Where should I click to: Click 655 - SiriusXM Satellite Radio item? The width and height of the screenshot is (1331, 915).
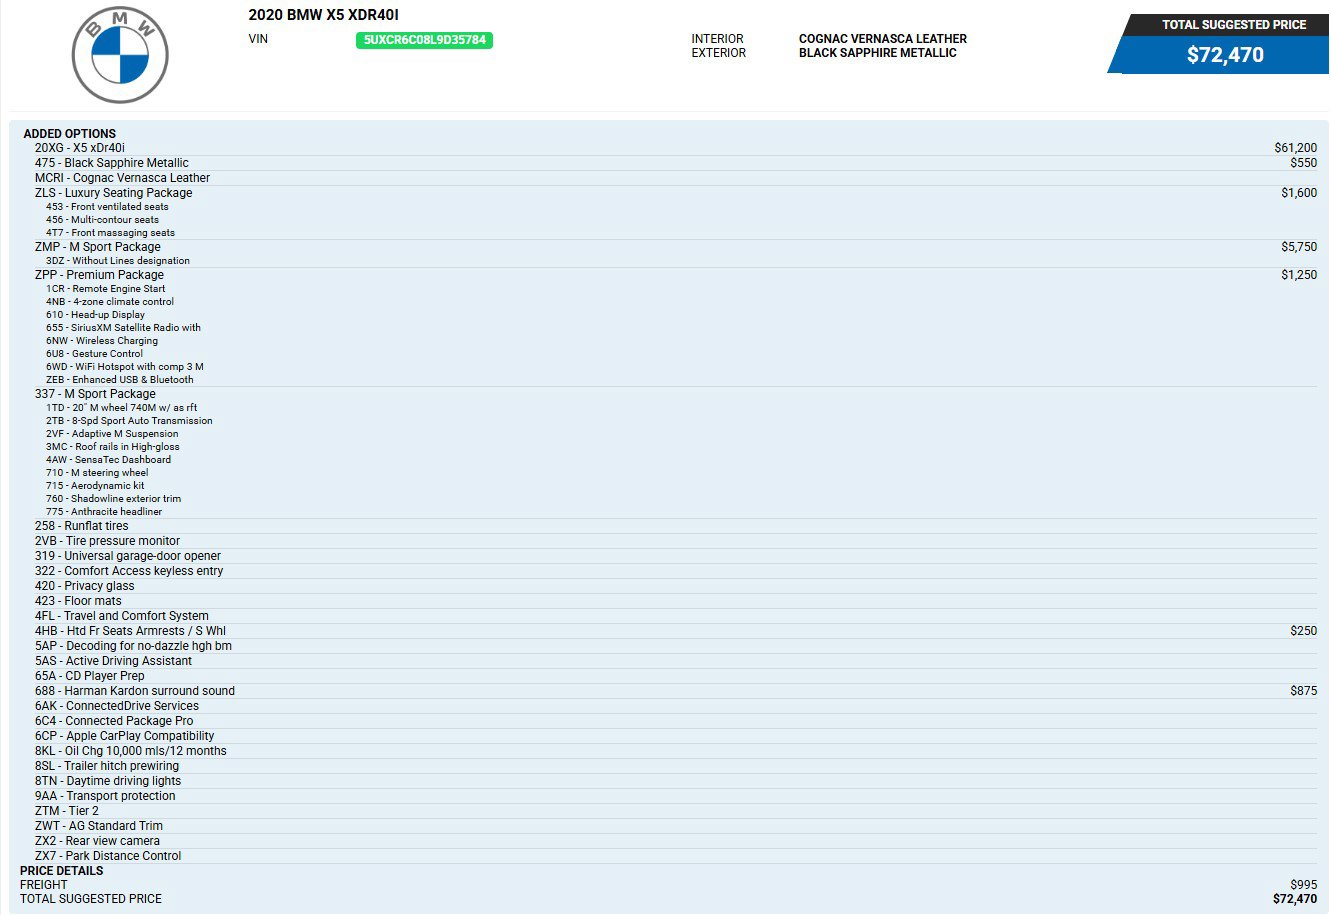tap(123, 328)
